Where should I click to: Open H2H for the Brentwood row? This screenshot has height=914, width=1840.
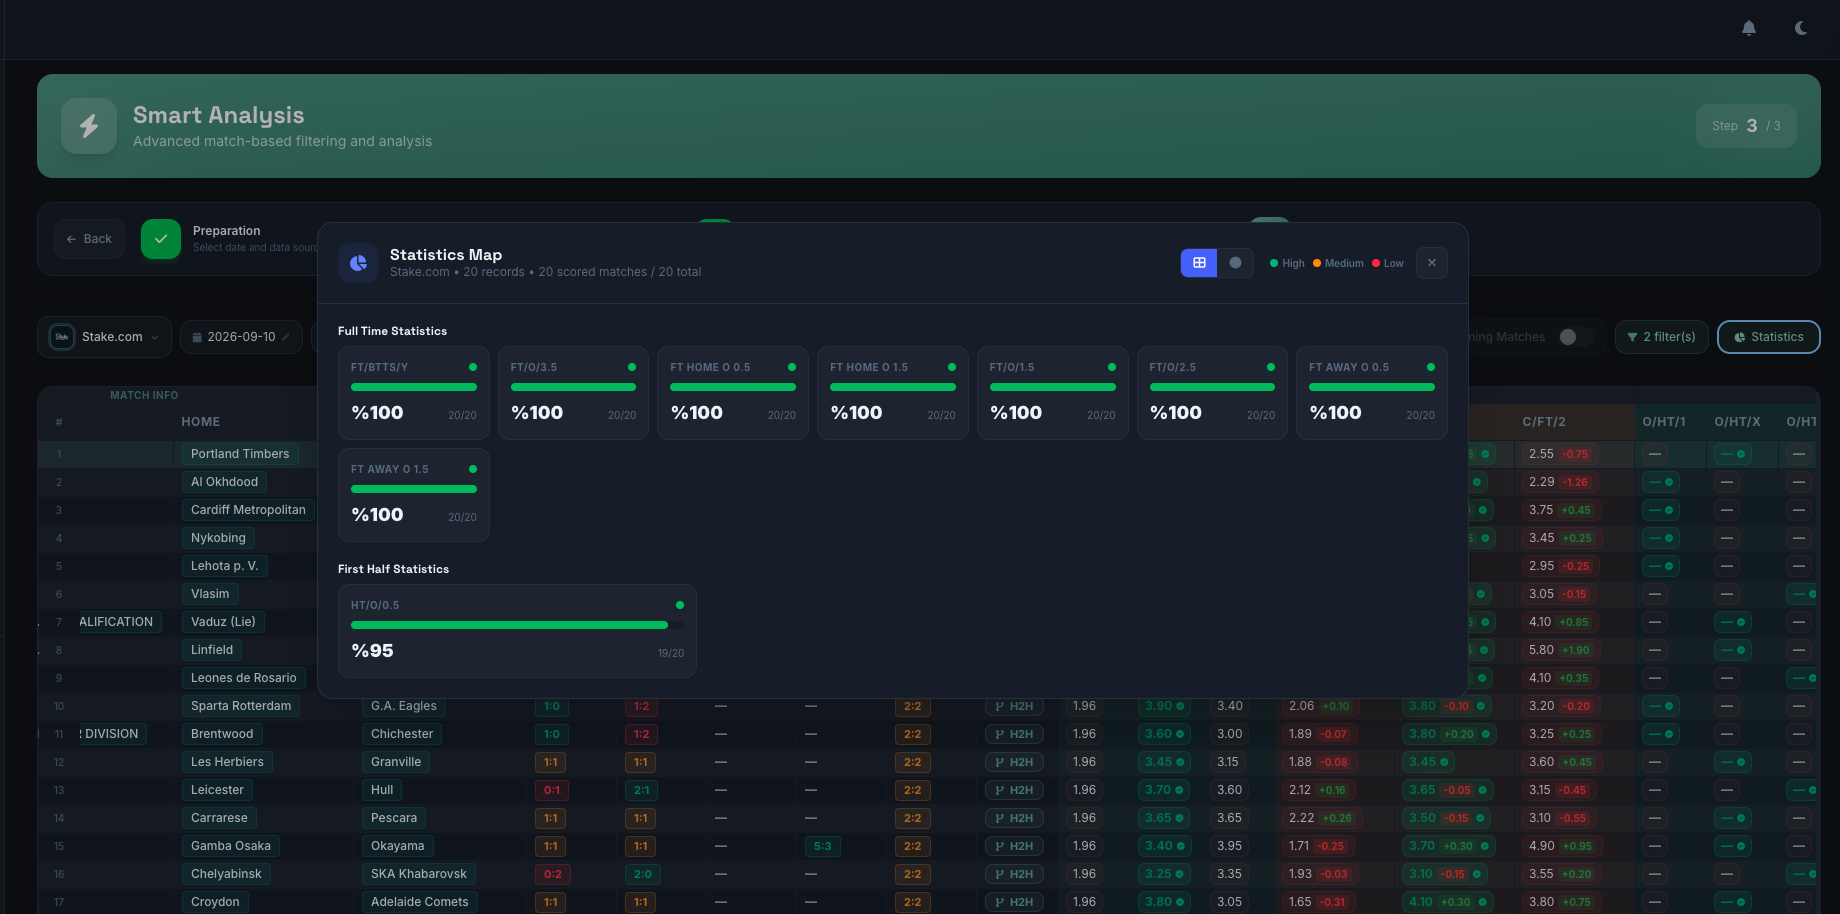[x=1014, y=734]
